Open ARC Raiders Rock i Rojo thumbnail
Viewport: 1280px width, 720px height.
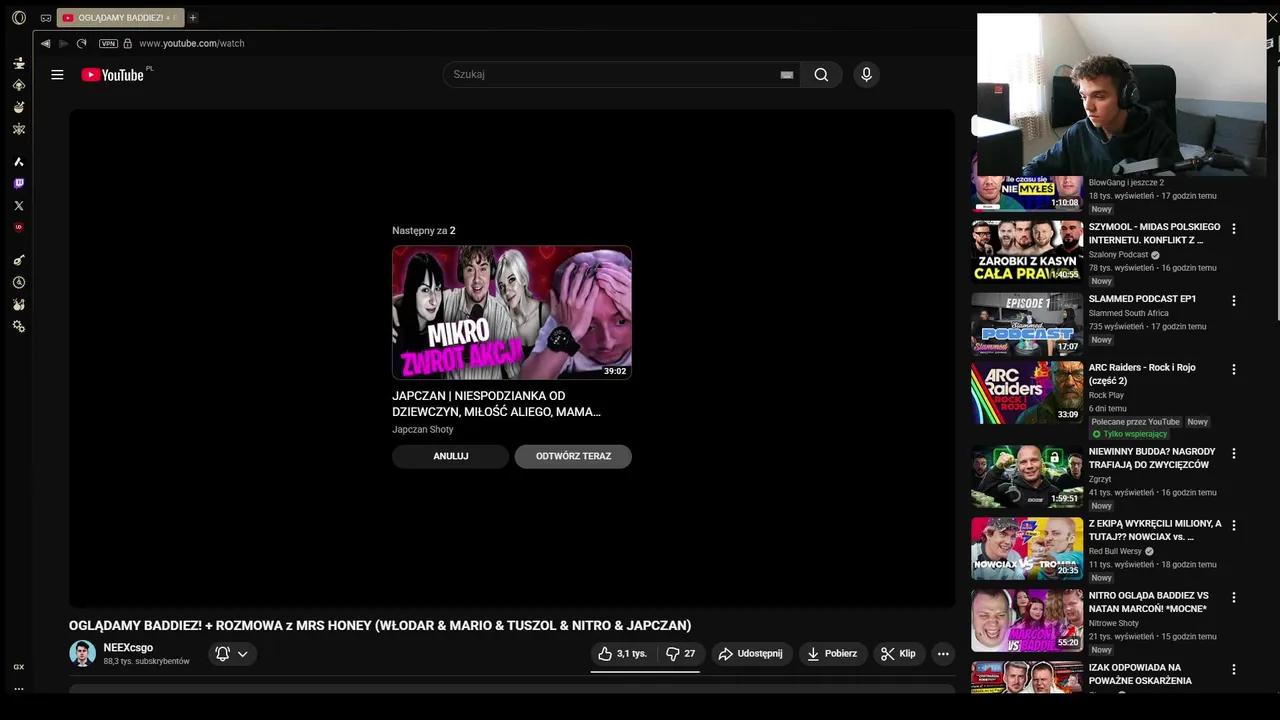(x=1027, y=393)
